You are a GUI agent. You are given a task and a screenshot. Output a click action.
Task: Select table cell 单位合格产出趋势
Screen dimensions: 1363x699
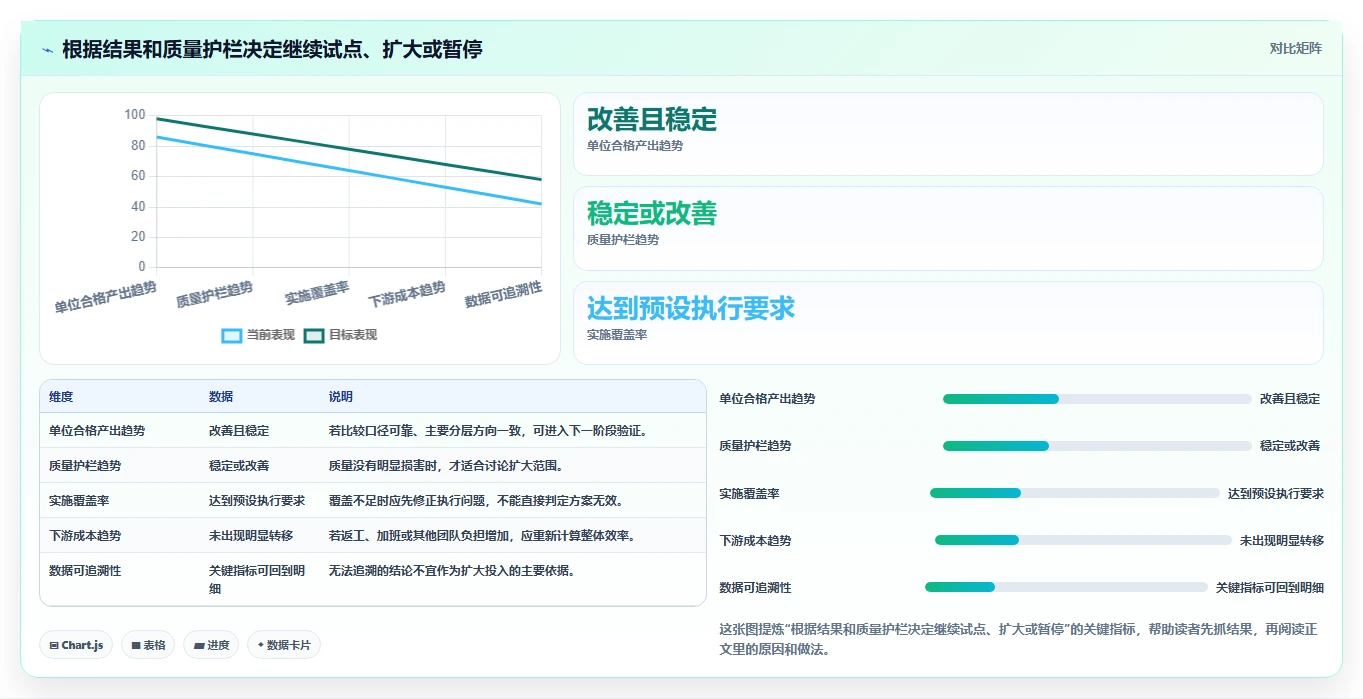click(97, 430)
